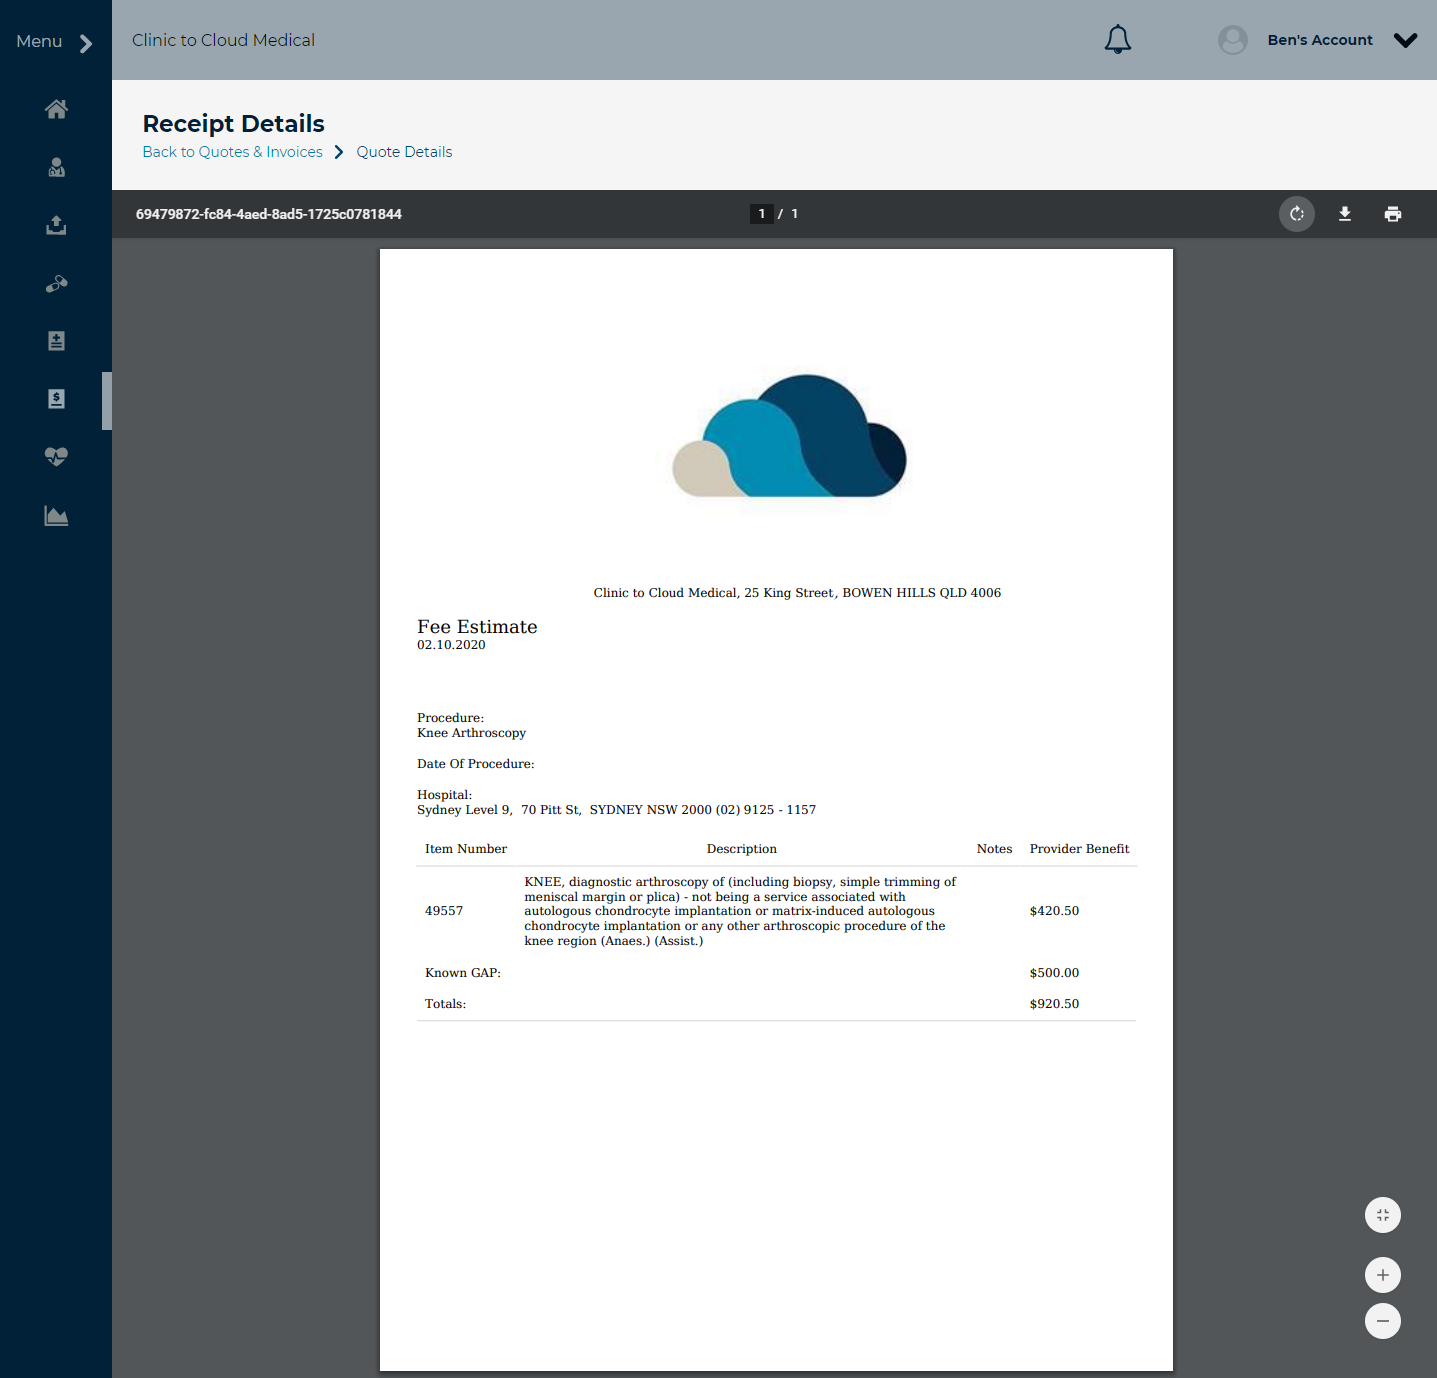The height and width of the screenshot is (1378, 1437).
Task: Print the fee estimate document
Action: 1393,214
